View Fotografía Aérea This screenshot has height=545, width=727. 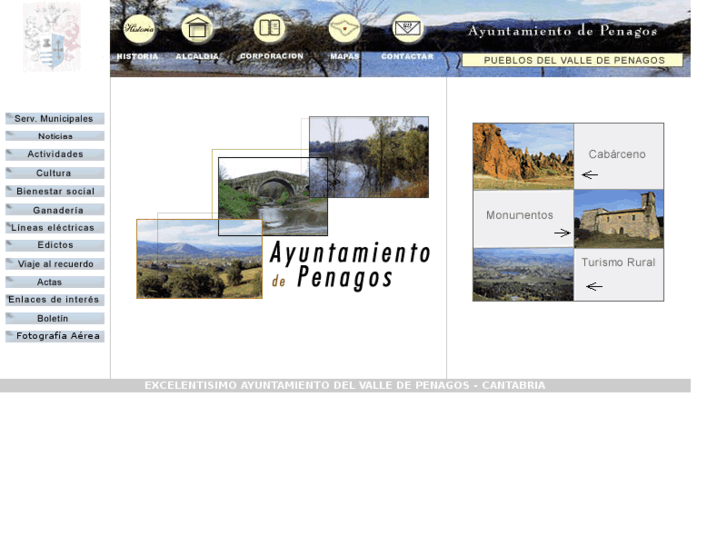coord(55,336)
